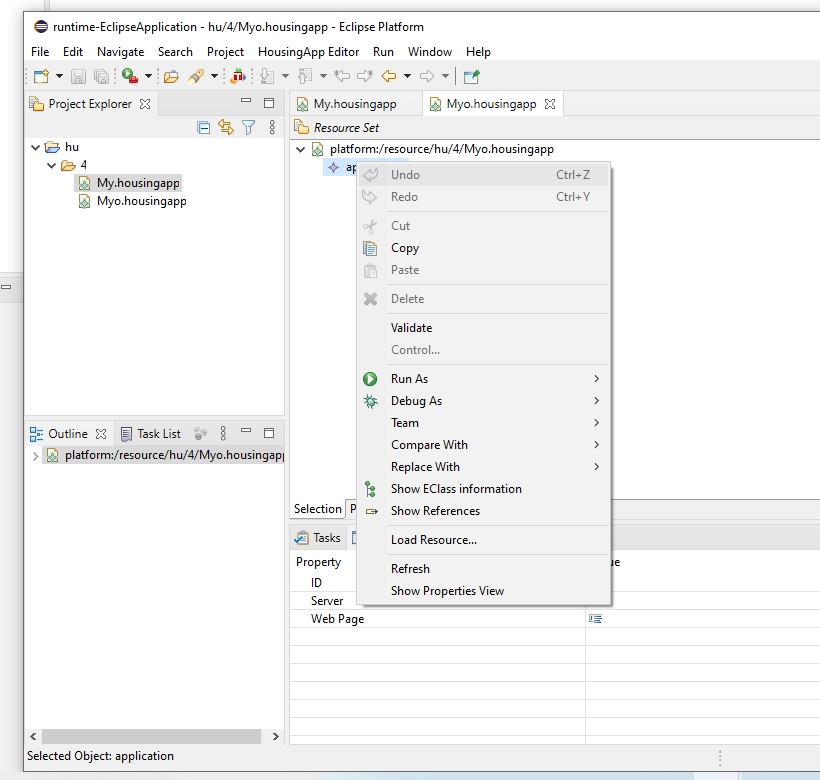Viewport: 820px width, 780px height.
Task: Switch to the Task List tab
Action: pyautogui.click(x=151, y=434)
